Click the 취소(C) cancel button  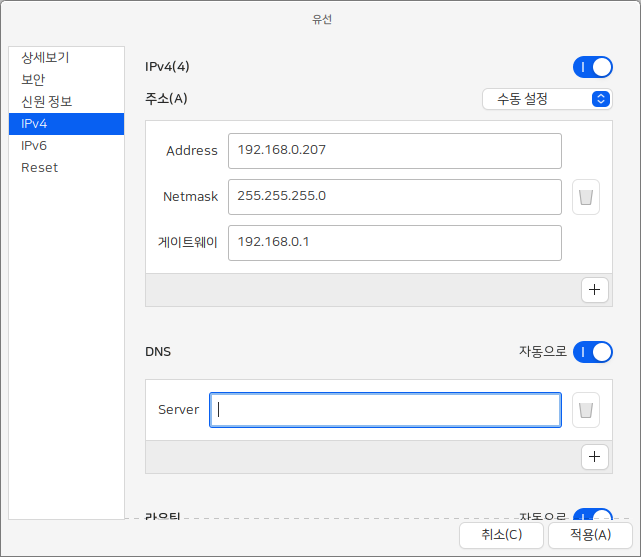[501, 535]
